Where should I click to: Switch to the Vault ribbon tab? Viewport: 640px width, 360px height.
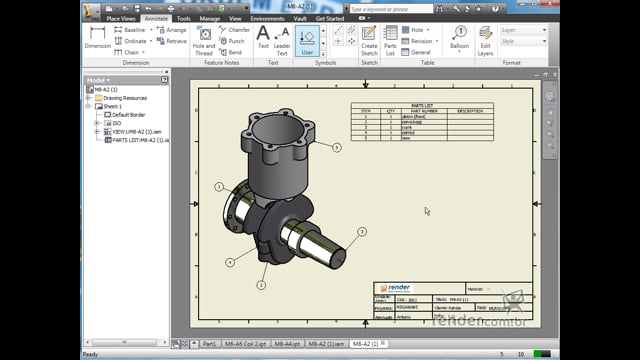point(300,18)
